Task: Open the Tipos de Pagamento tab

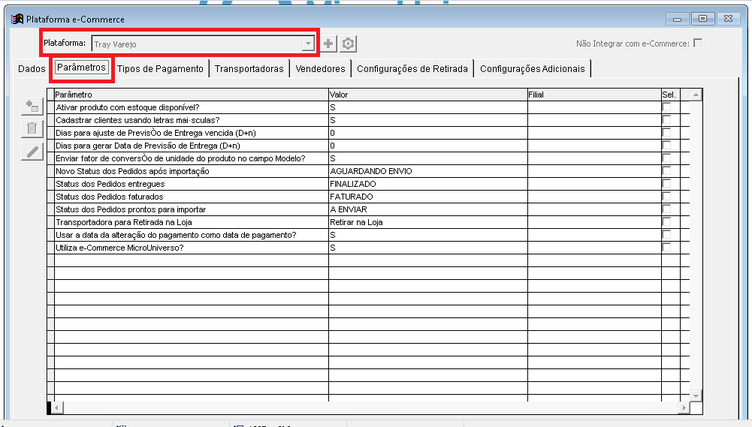Action: (160, 69)
